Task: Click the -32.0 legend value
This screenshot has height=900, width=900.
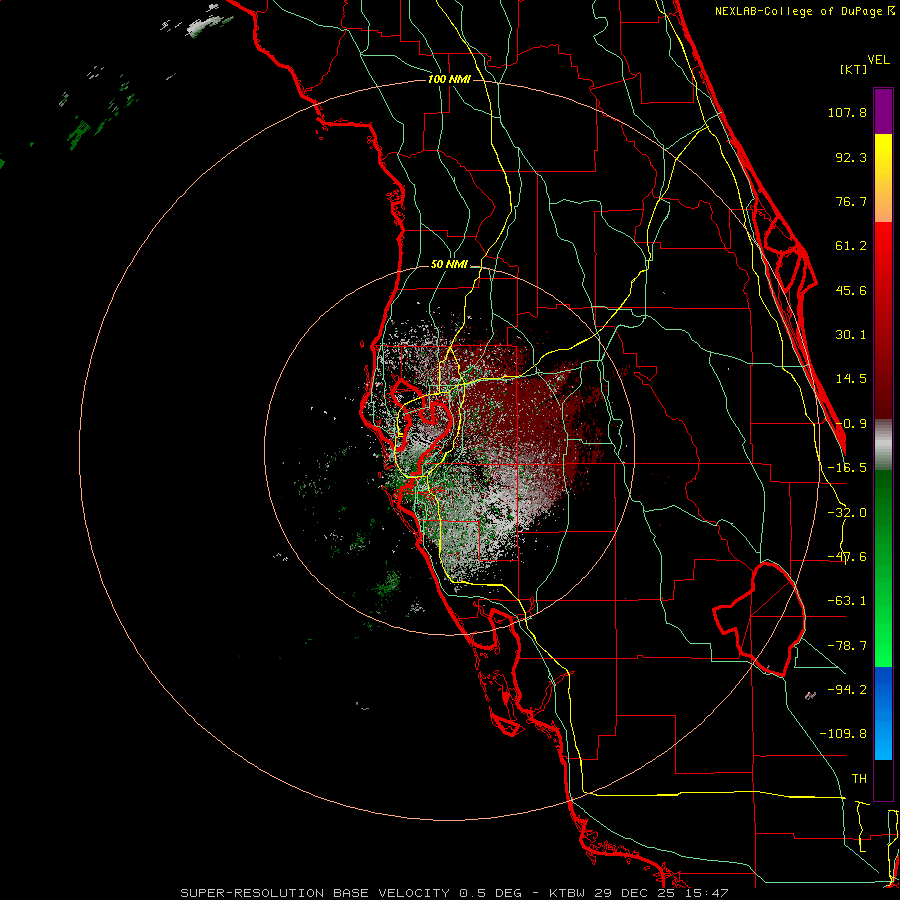Action: coord(847,513)
